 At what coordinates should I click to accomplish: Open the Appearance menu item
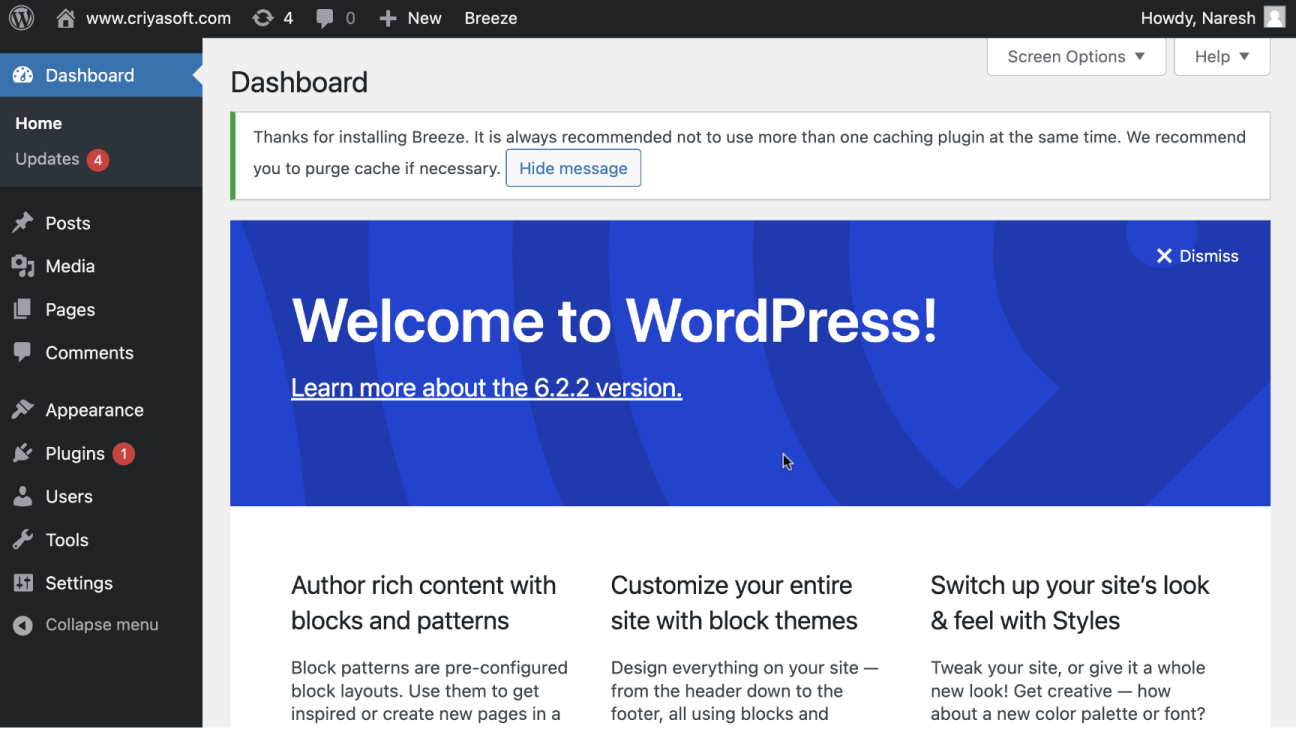(101, 410)
